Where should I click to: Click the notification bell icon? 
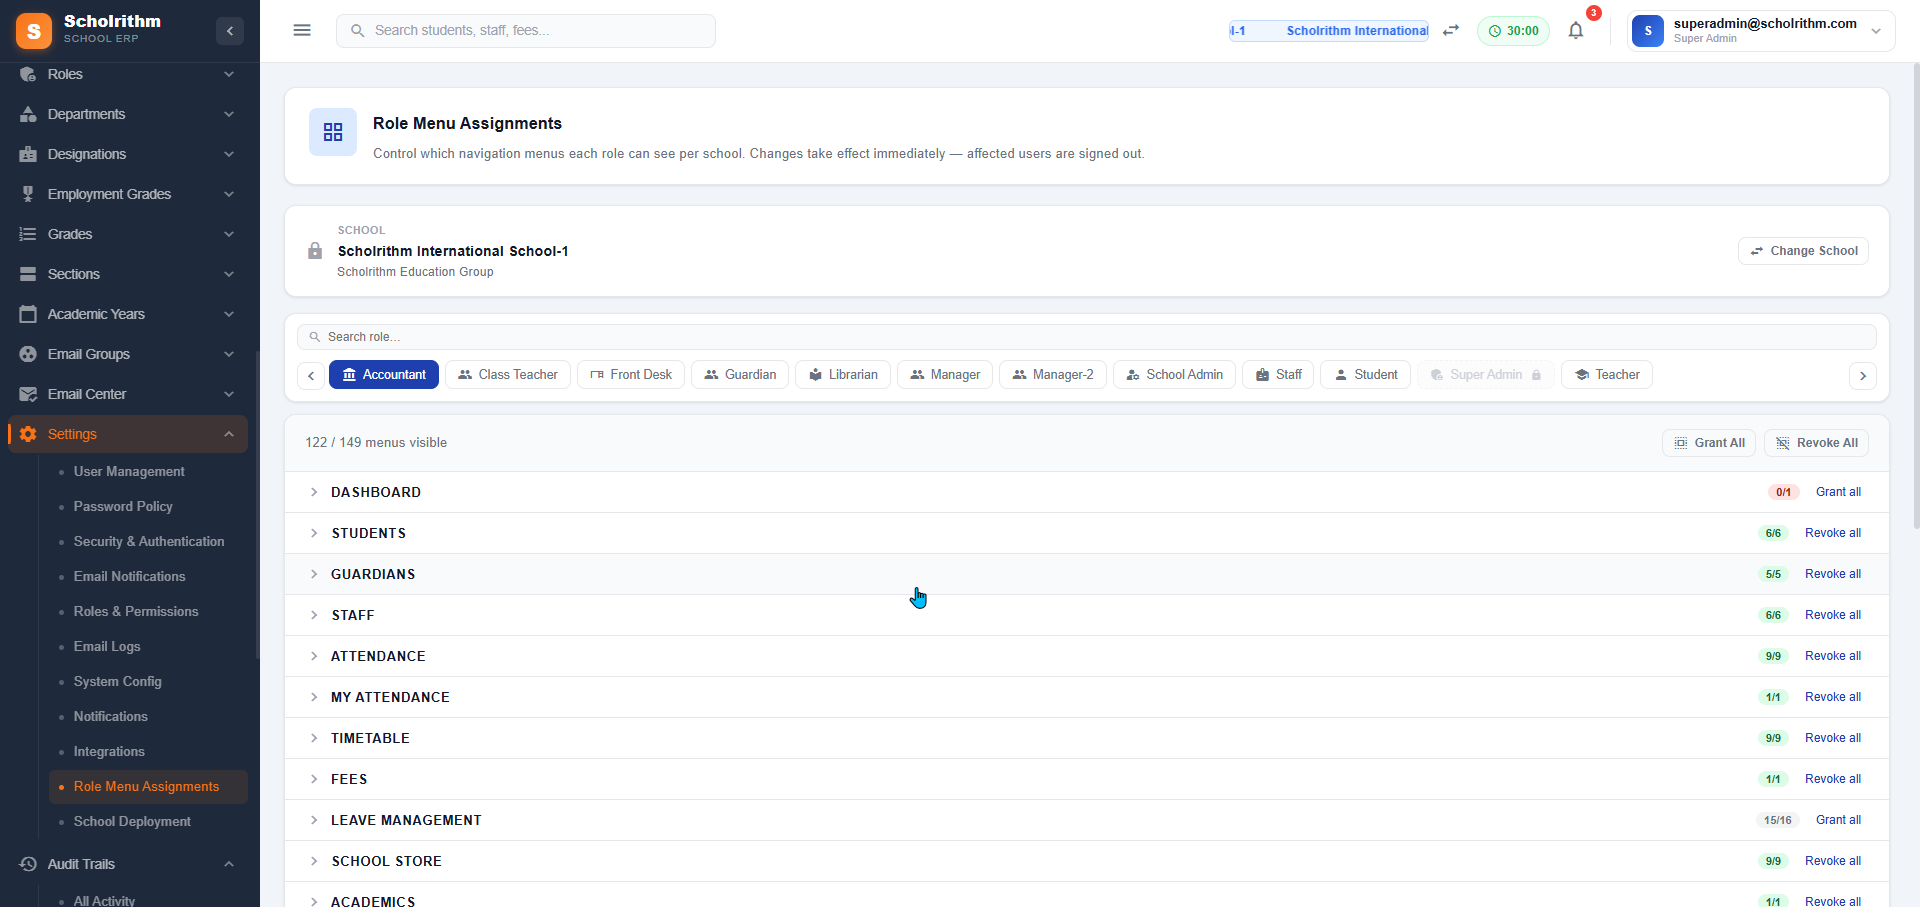1575,30
